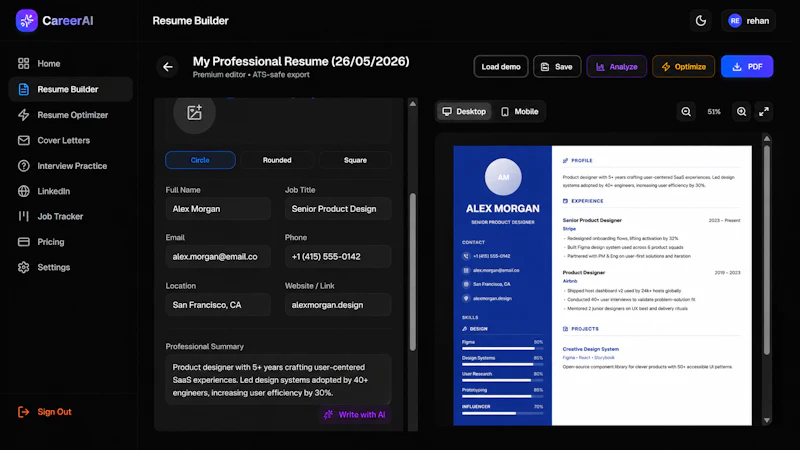Click the 51% zoom level value

(x=714, y=112)
